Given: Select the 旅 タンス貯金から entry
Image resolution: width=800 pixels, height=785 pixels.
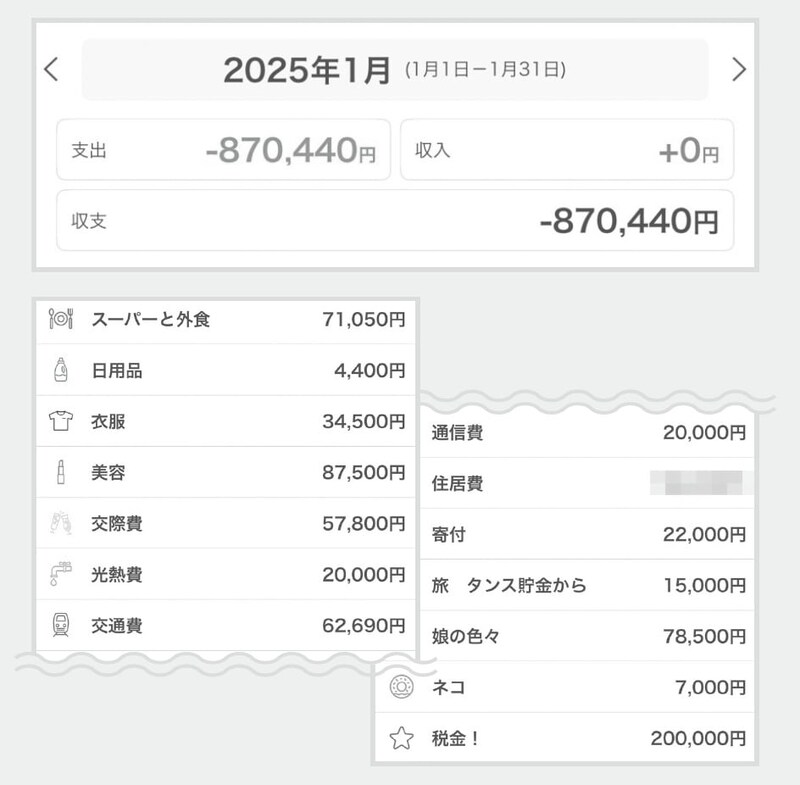Looking at the screenshot, I should (x=585, y=583).
